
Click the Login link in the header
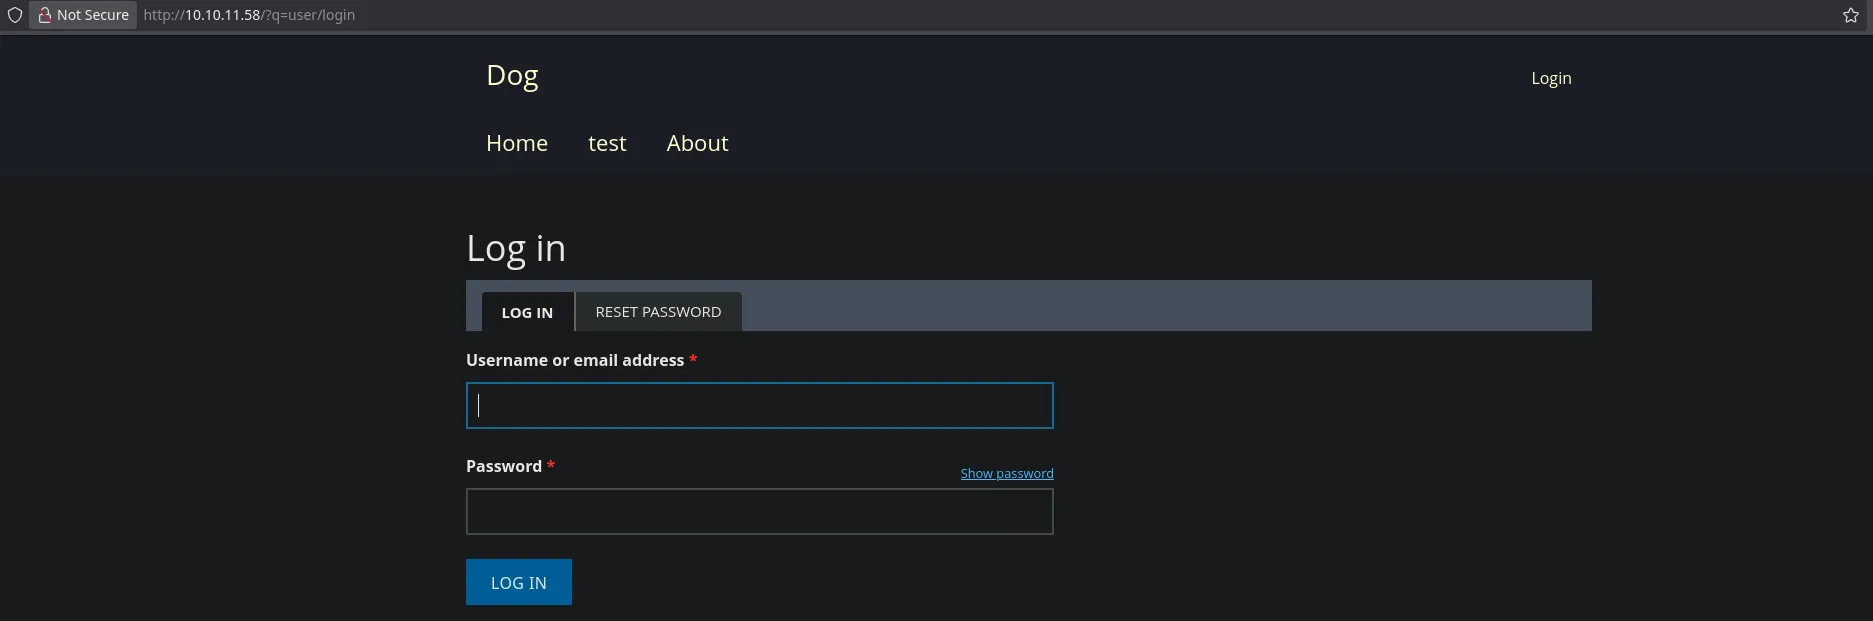(x=1551, y=78)
